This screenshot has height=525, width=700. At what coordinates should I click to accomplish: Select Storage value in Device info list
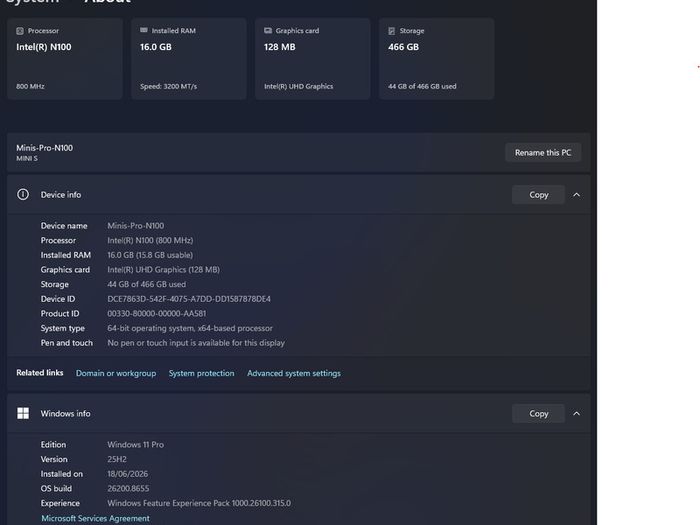[x=146, y=284]
